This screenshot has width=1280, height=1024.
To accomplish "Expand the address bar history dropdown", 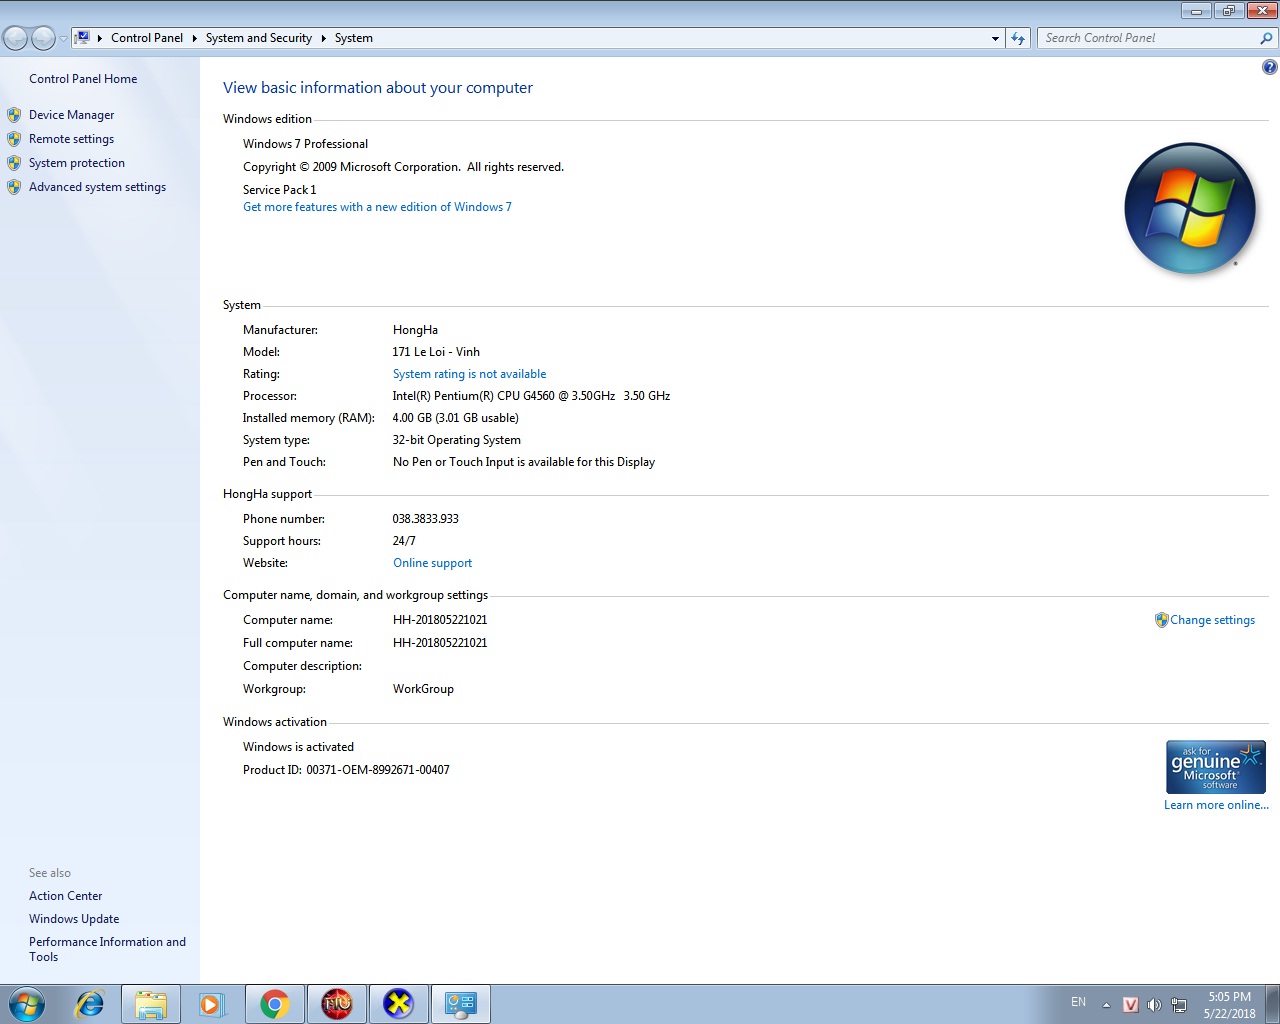I will pyautogui.click(x=995, y=38).
